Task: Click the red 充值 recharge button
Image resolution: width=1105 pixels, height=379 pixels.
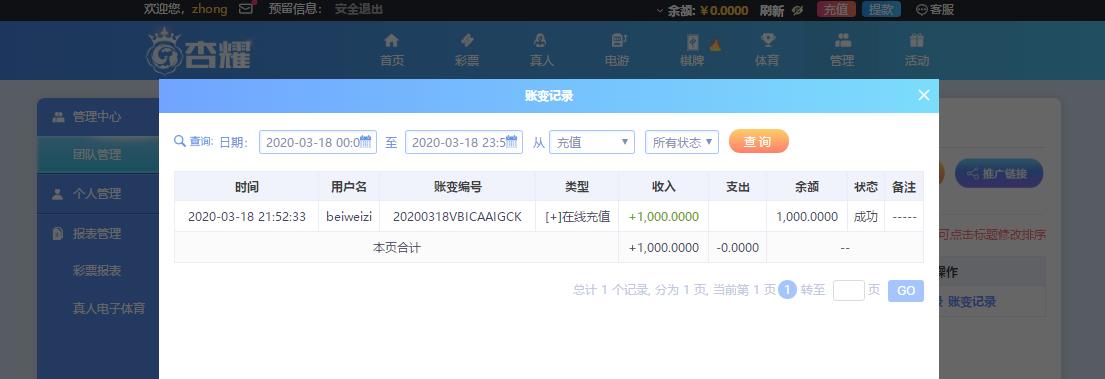Action: click(x=837, y=9)
